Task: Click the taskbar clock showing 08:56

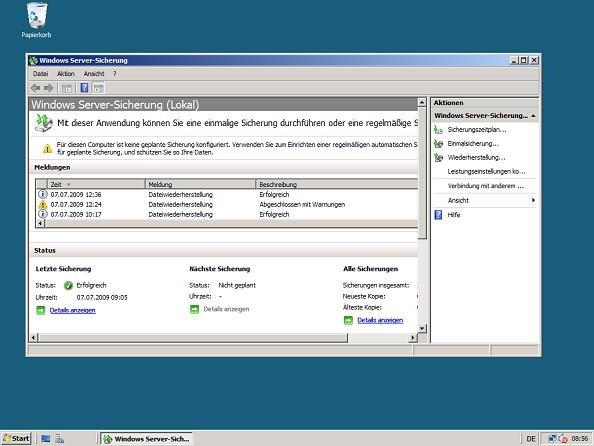Action: (580, 439)
